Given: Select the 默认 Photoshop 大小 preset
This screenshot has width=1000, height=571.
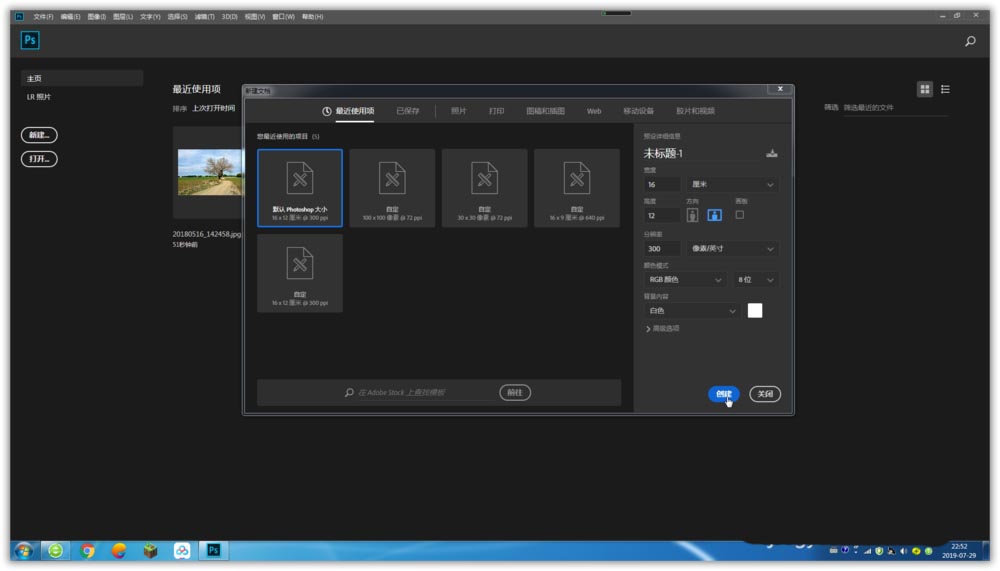Looking at the screenshot, I should 300,188.
